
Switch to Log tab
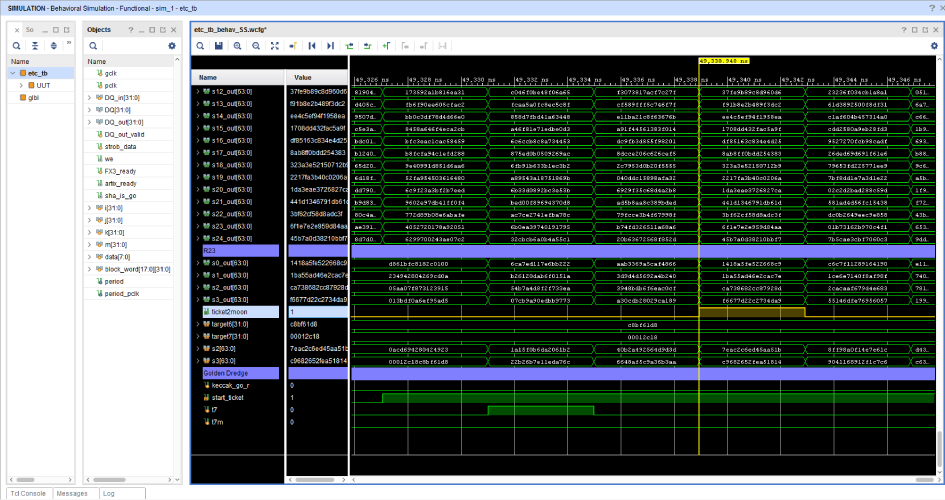108,493
